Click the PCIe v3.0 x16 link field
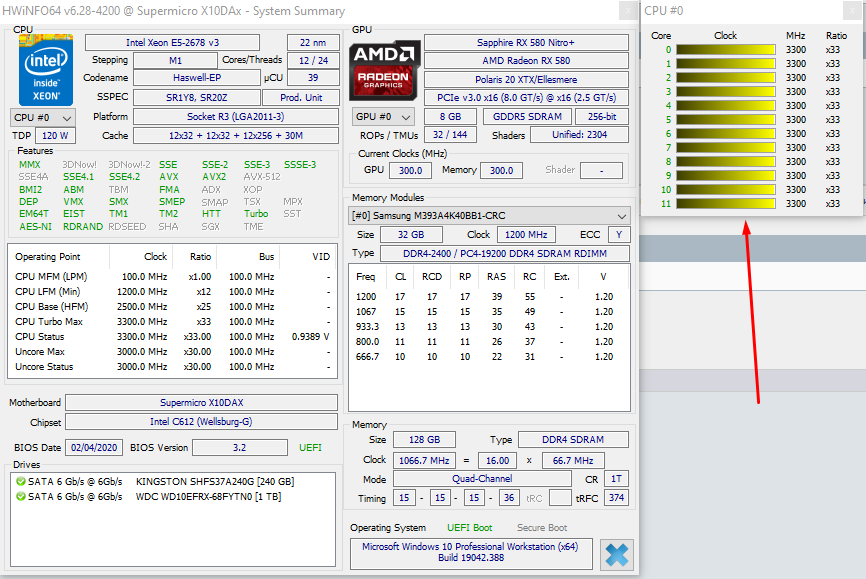This screenshot has width=866, height=579. coord(526,98)
